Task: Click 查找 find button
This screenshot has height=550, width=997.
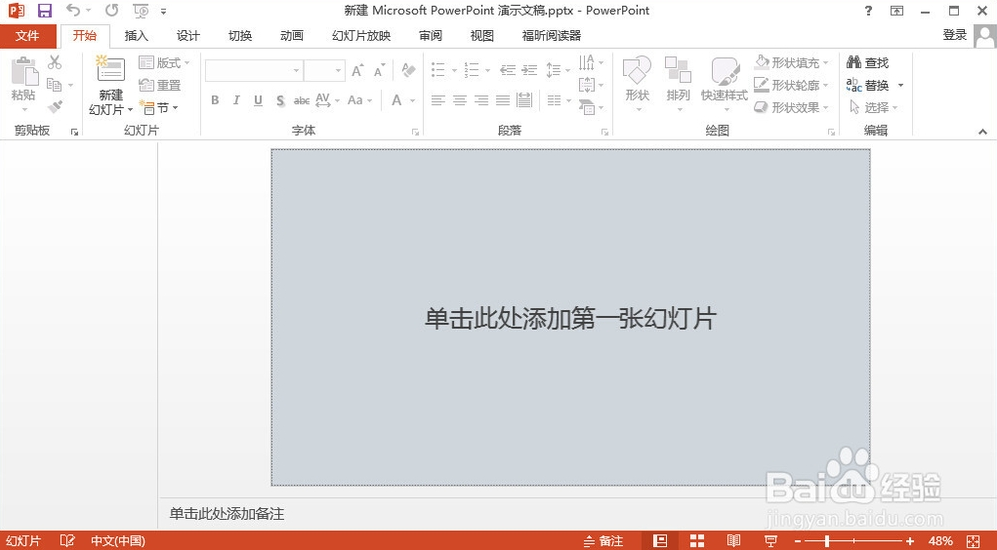Action: point(868,62)
